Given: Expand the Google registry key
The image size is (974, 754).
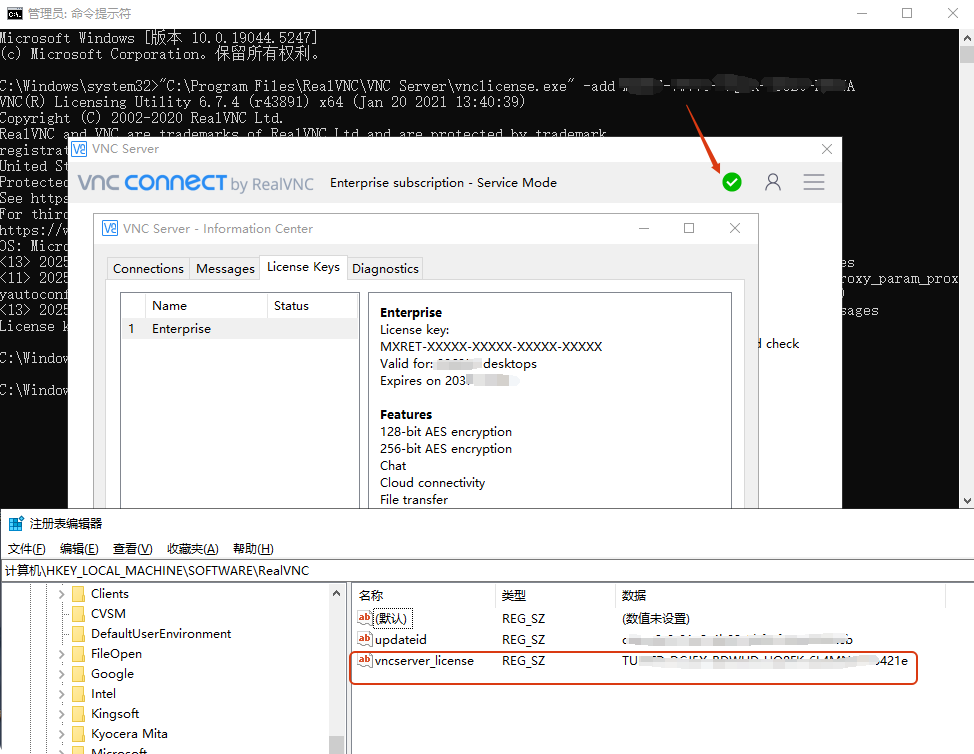Looking at the screenshot, I should tap(61, 674).
